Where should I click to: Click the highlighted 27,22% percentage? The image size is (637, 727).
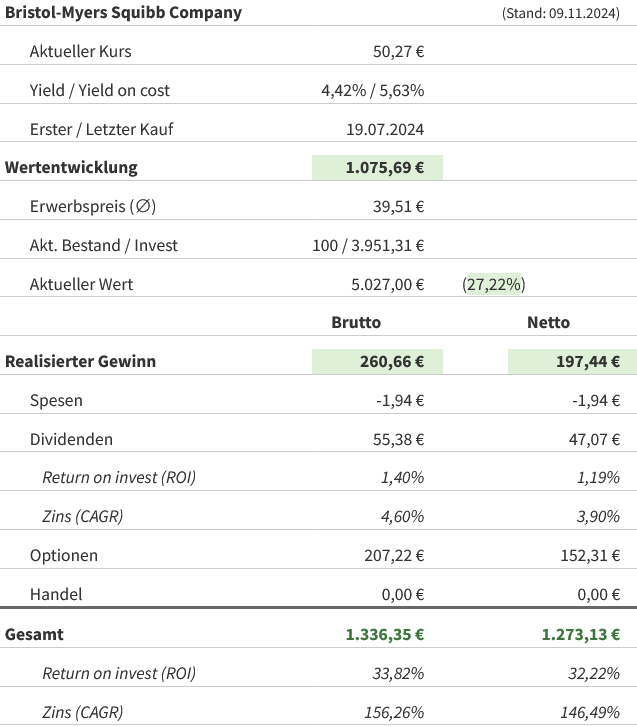(x=494, y=284)
